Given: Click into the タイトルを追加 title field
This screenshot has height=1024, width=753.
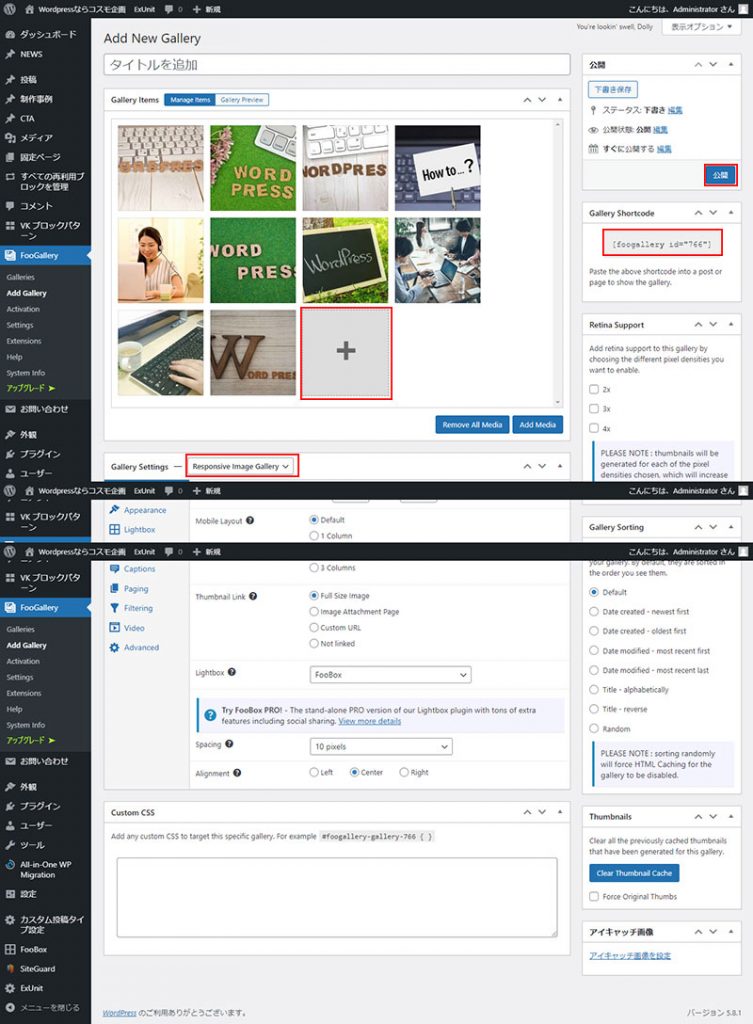Looking at the screenshot, I should (x=336, y=65).
